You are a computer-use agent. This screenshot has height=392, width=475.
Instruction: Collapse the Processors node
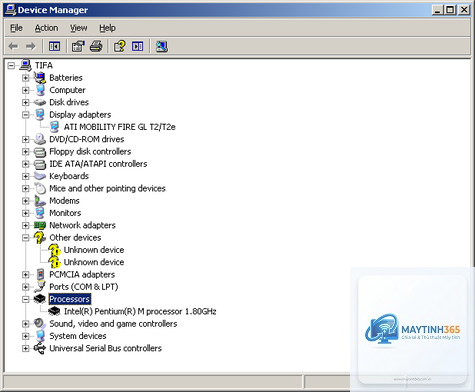pos(25,299)
